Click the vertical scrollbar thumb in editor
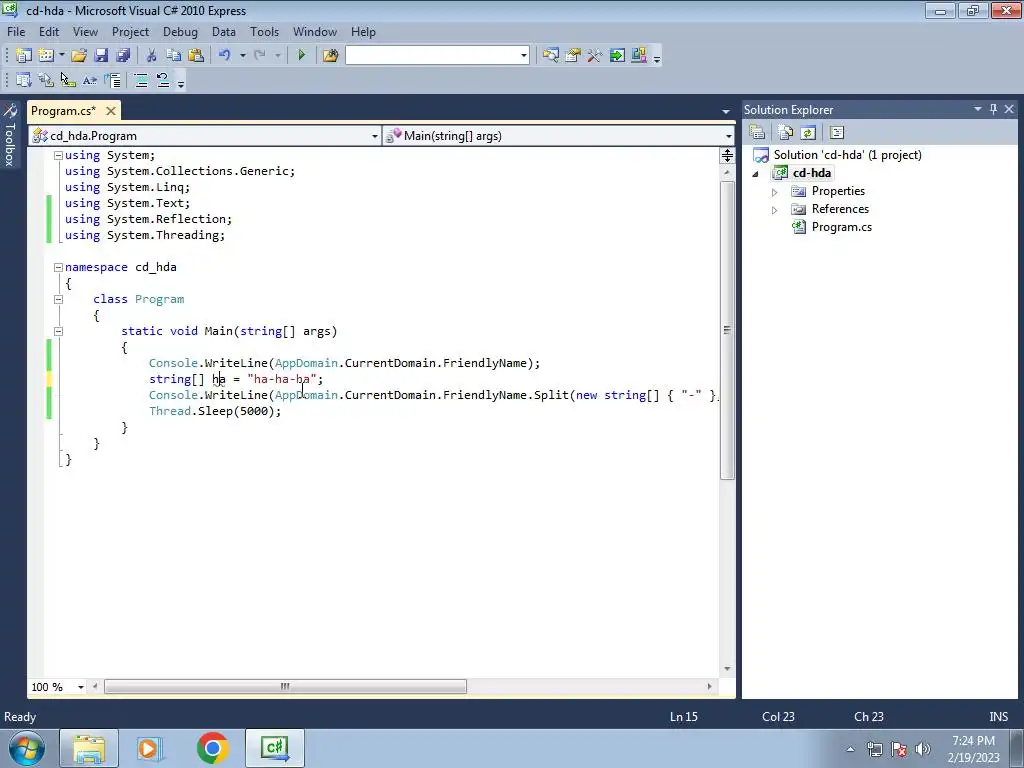The width and height of the screenshot is (1024, 768). 727,330
